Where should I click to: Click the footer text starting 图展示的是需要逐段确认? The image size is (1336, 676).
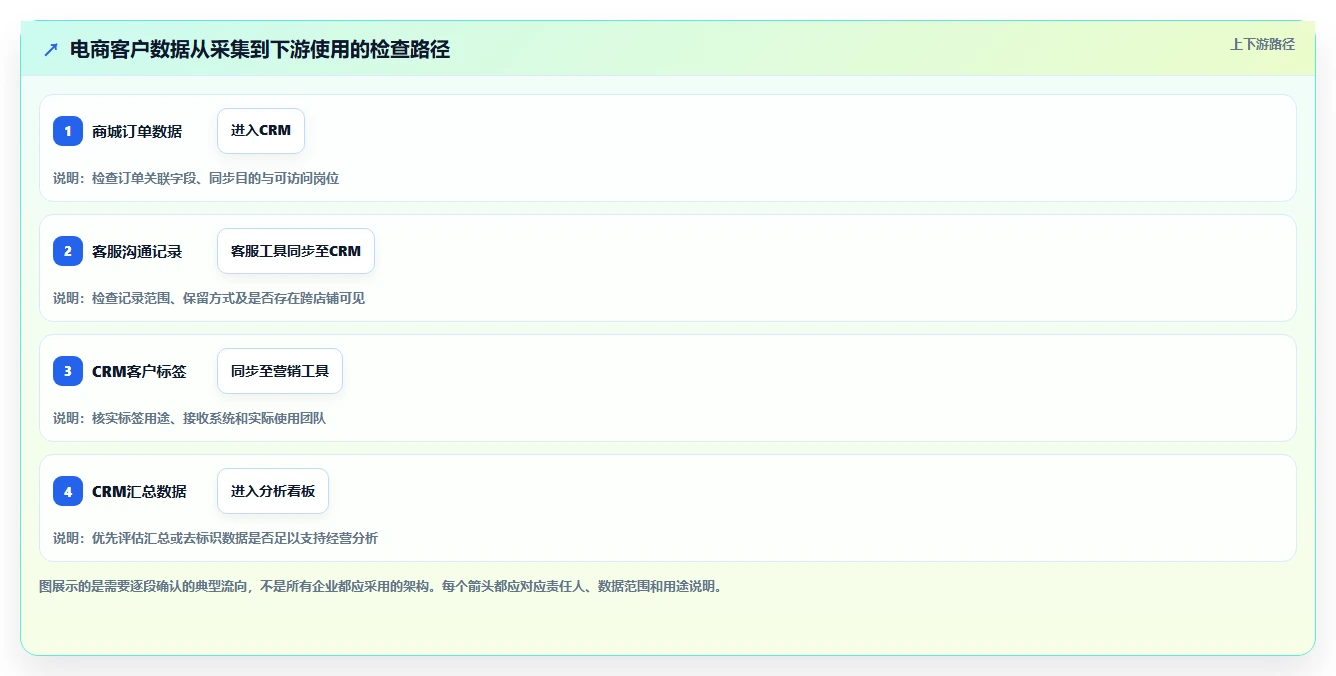[380, 586]
